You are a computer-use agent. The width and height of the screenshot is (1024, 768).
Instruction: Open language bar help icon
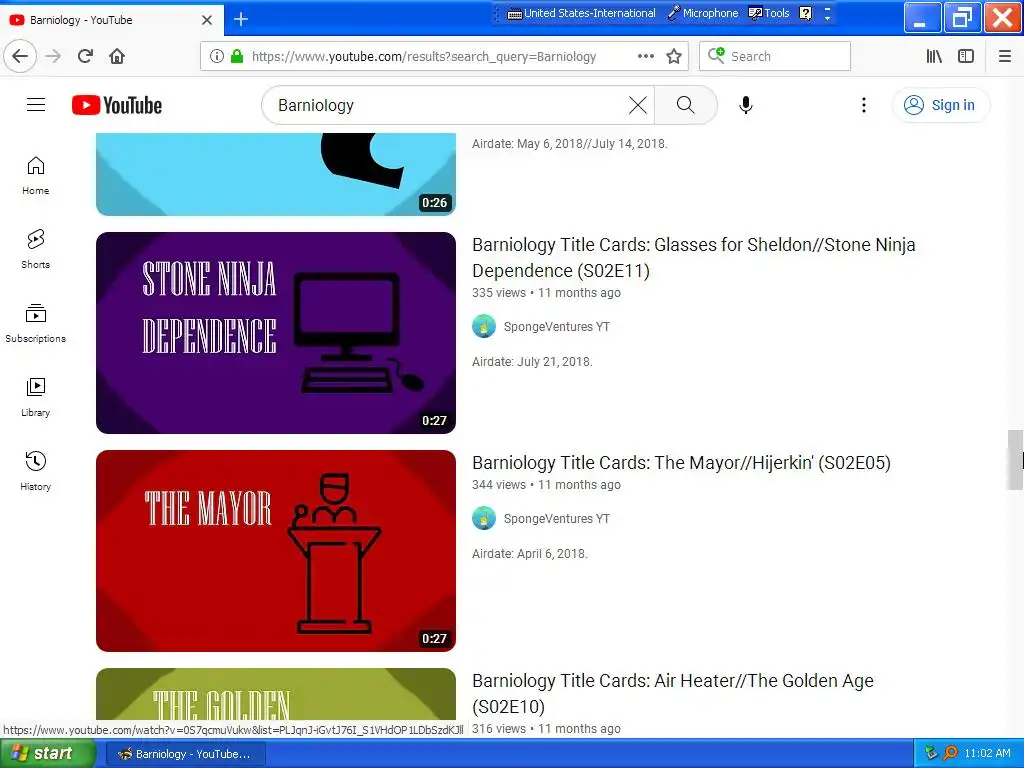[x=806, y=13]
